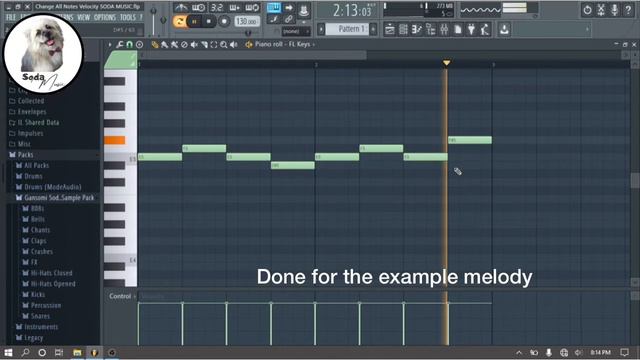Image resolution: width=640 pixels, height=360 pixels.
Task: Open the tempo tapper icon
Action: [485, 29]
